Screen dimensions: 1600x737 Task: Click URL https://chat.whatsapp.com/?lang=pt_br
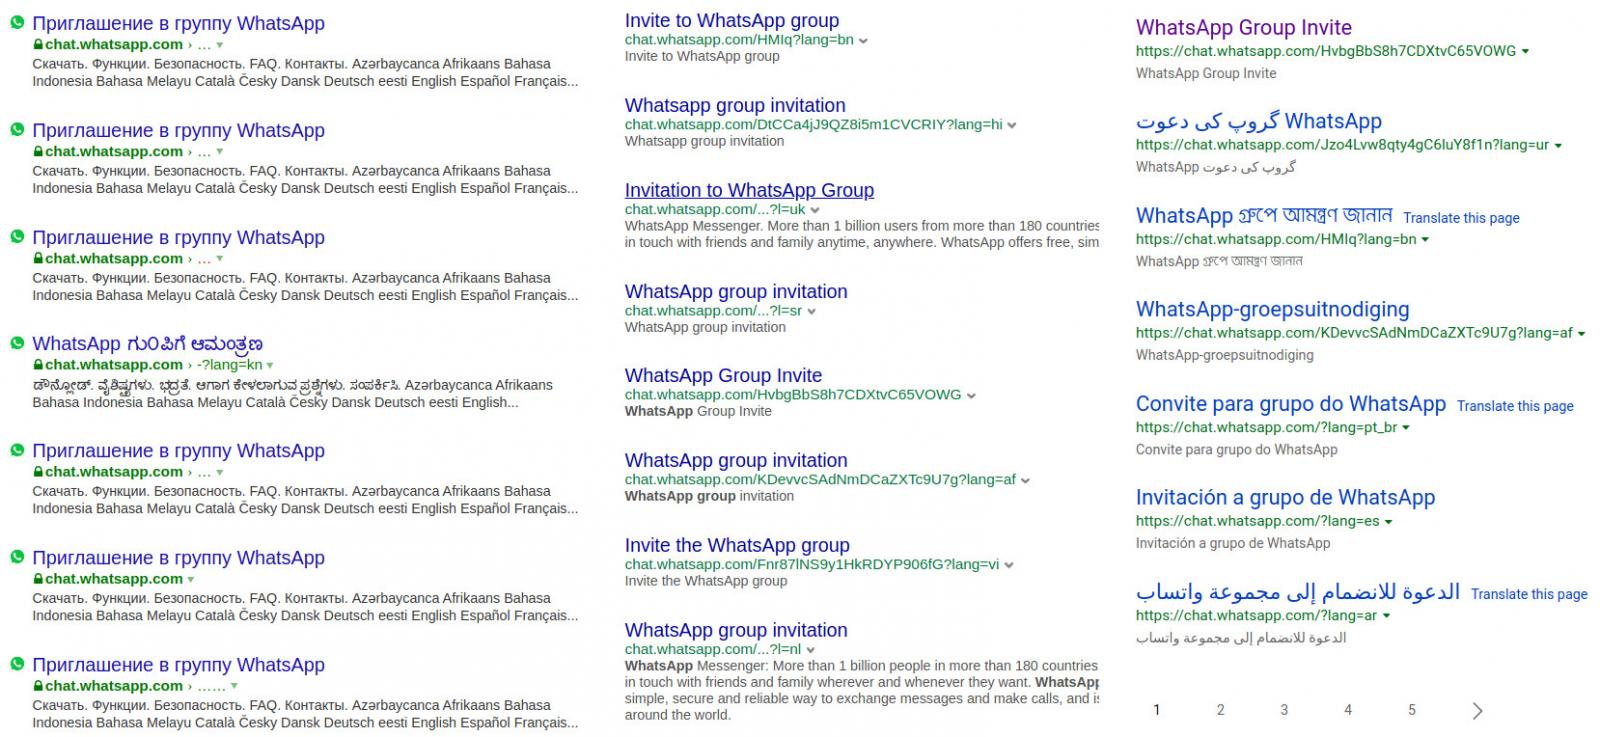[1266, 427]
